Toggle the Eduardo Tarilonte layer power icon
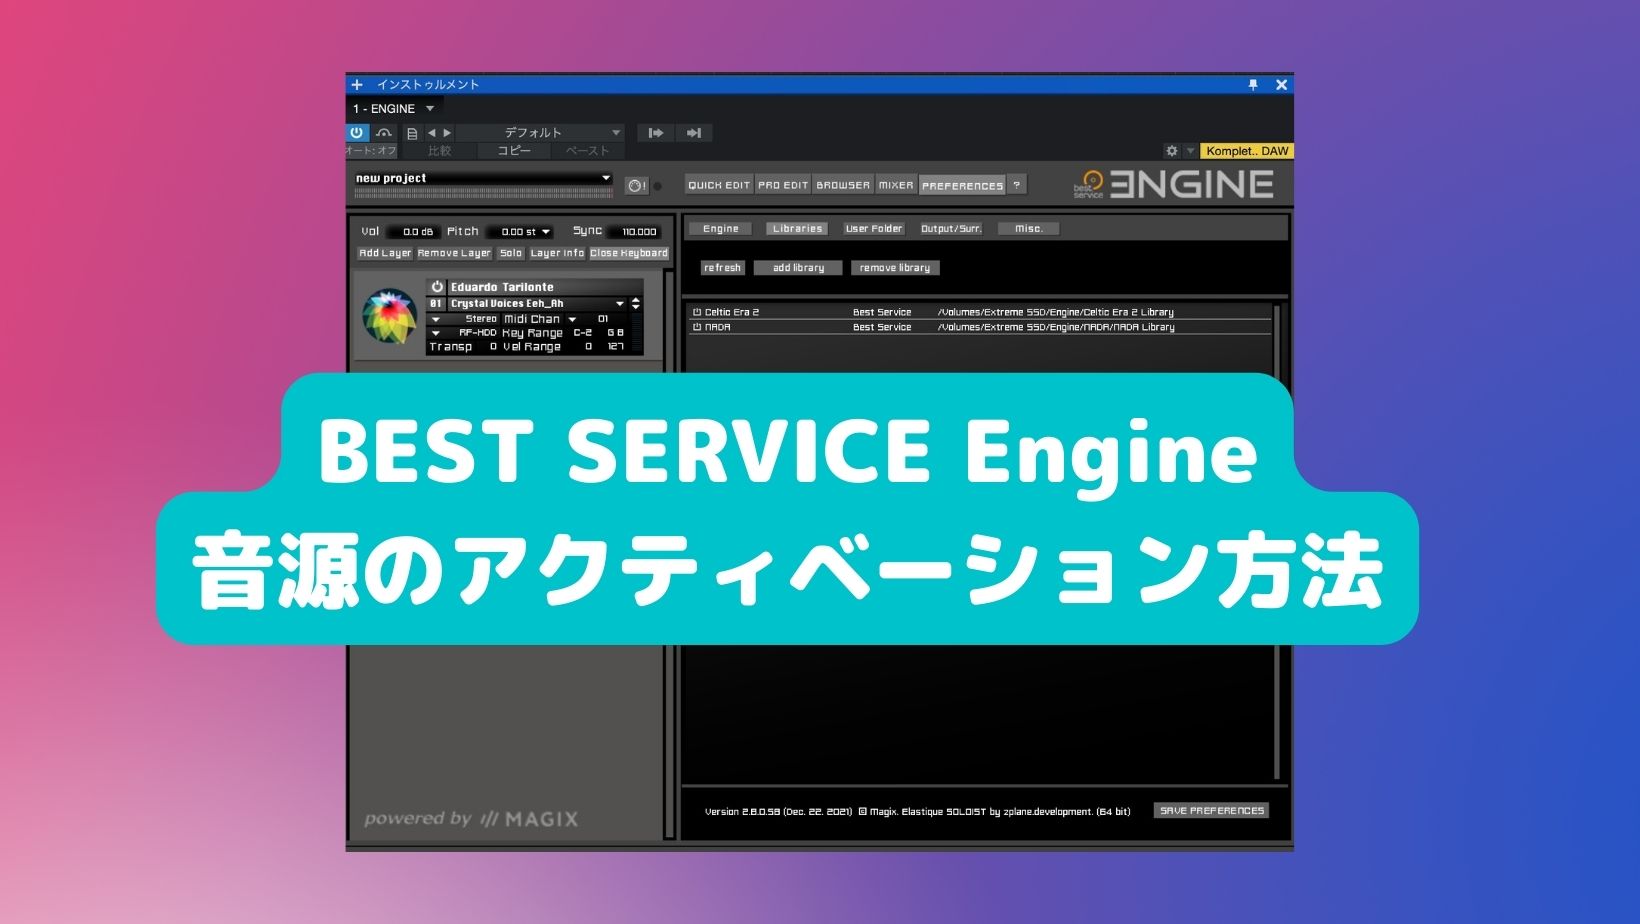The height and width of the screenshot is (924, 1640). [x=437, y=287]
